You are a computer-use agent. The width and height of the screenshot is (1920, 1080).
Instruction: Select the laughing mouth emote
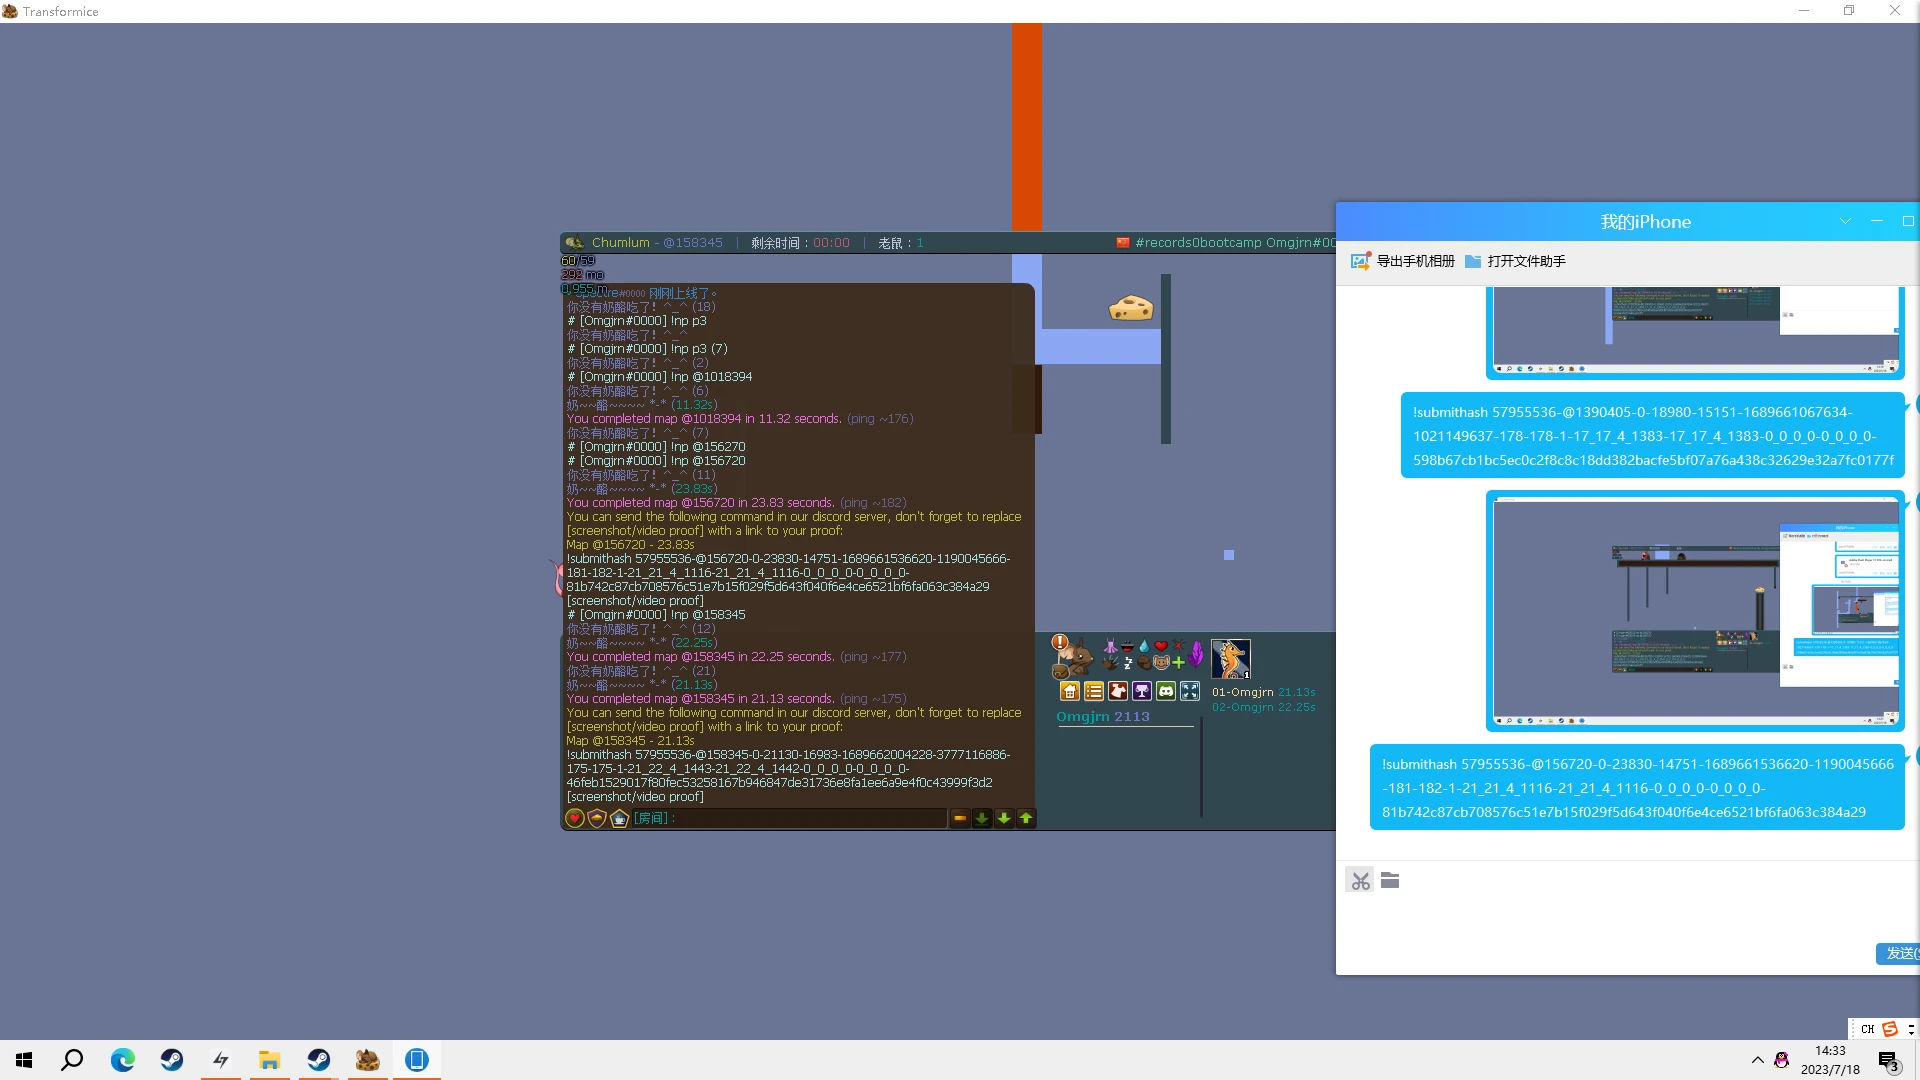1127,647
